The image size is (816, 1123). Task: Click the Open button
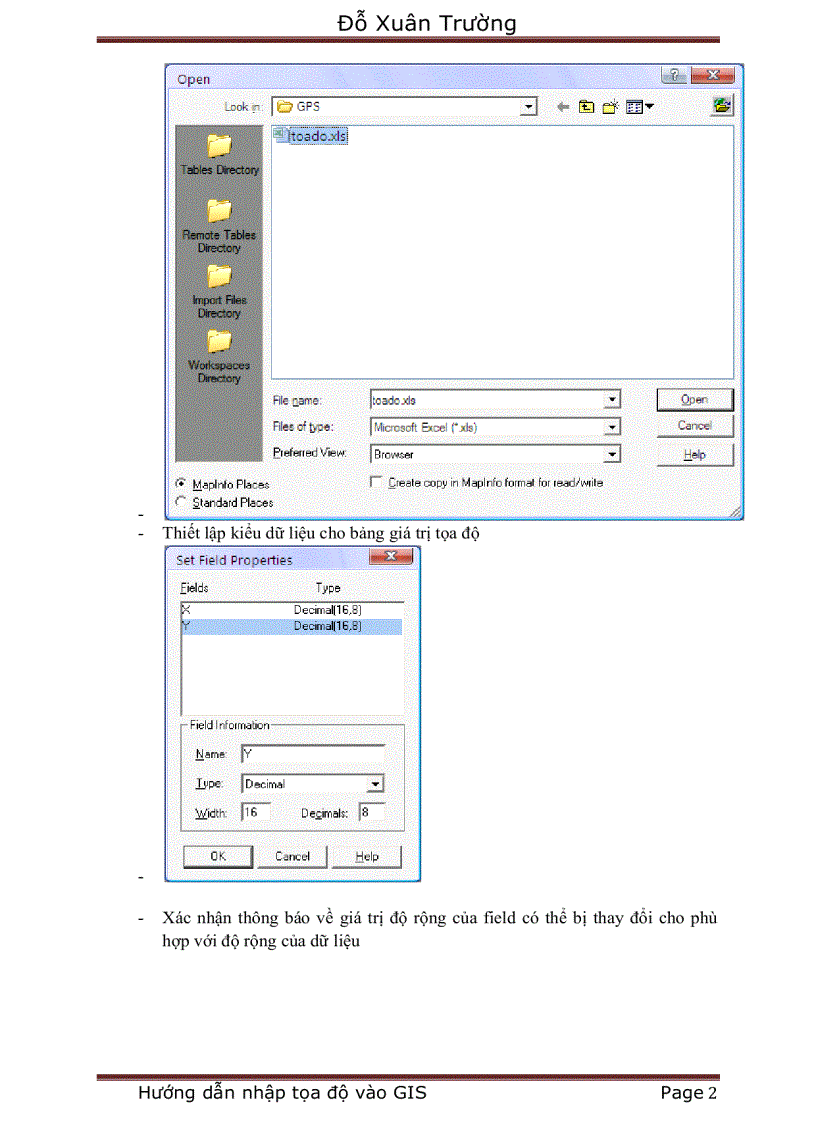tap(694, 399)
